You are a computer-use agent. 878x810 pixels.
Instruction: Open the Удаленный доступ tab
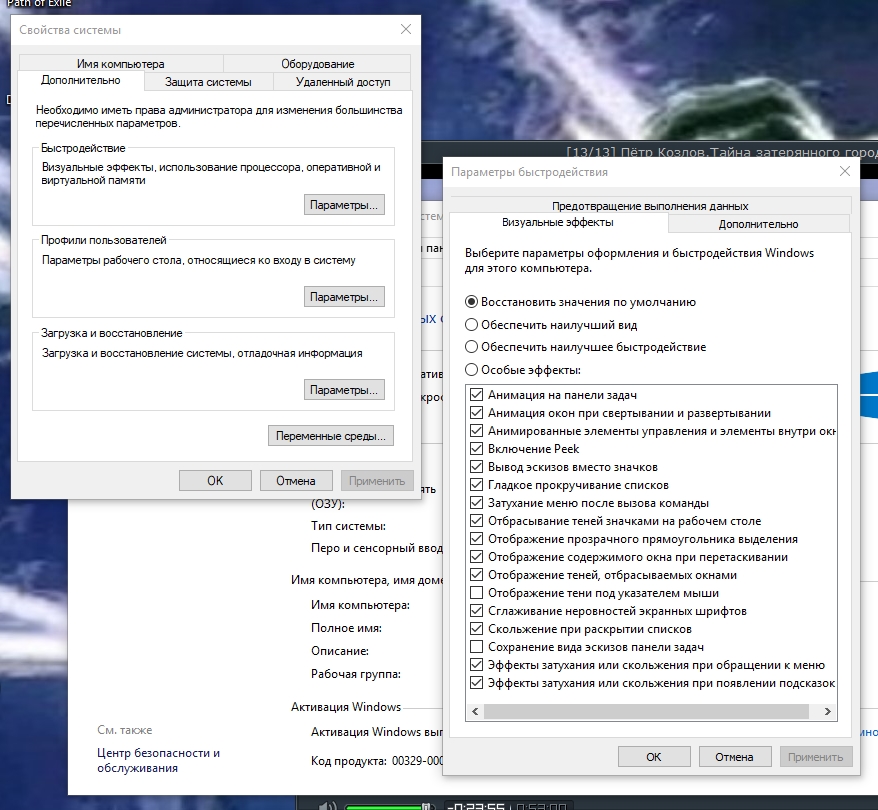pyautogui.click(x=343, y=82)
